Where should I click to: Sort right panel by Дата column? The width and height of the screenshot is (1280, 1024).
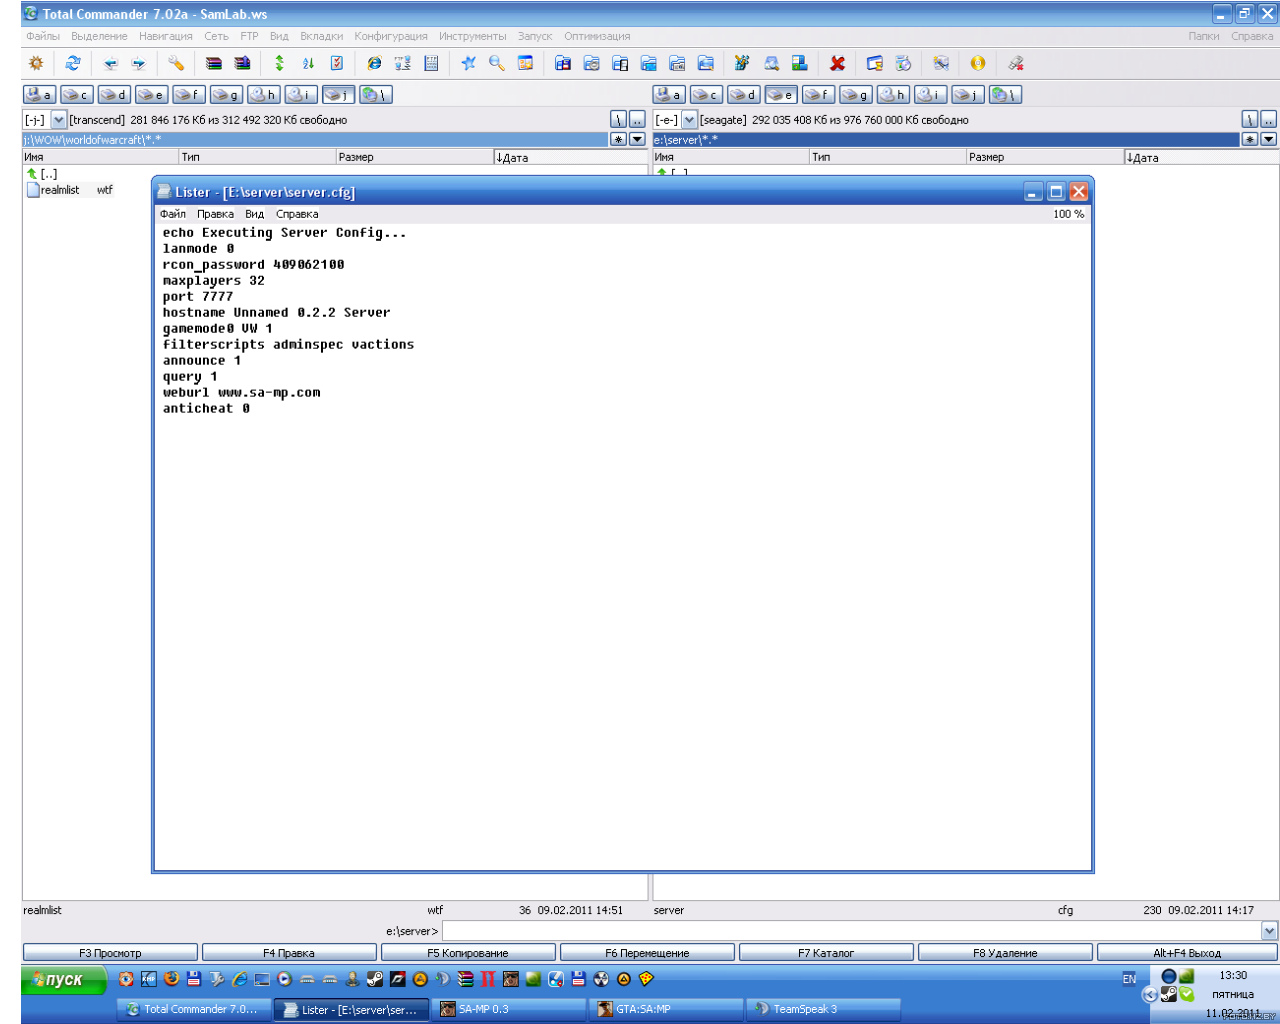[1201, 157]
